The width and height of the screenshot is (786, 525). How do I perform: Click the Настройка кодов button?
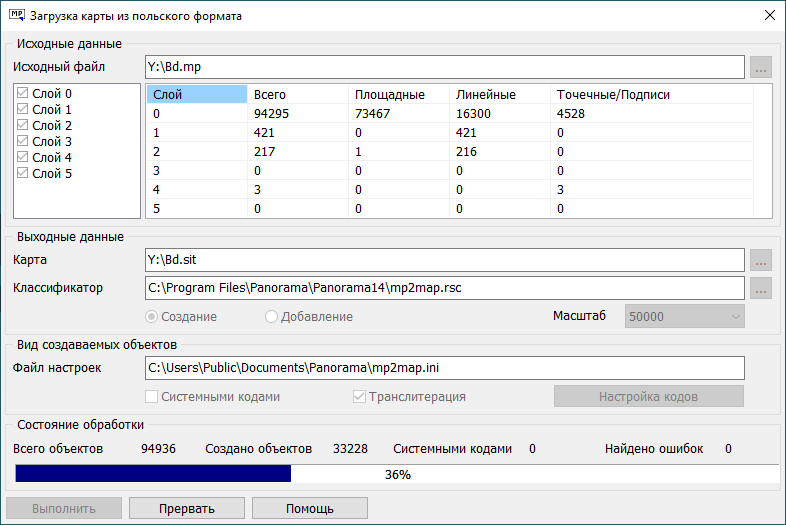click(648, 397)
